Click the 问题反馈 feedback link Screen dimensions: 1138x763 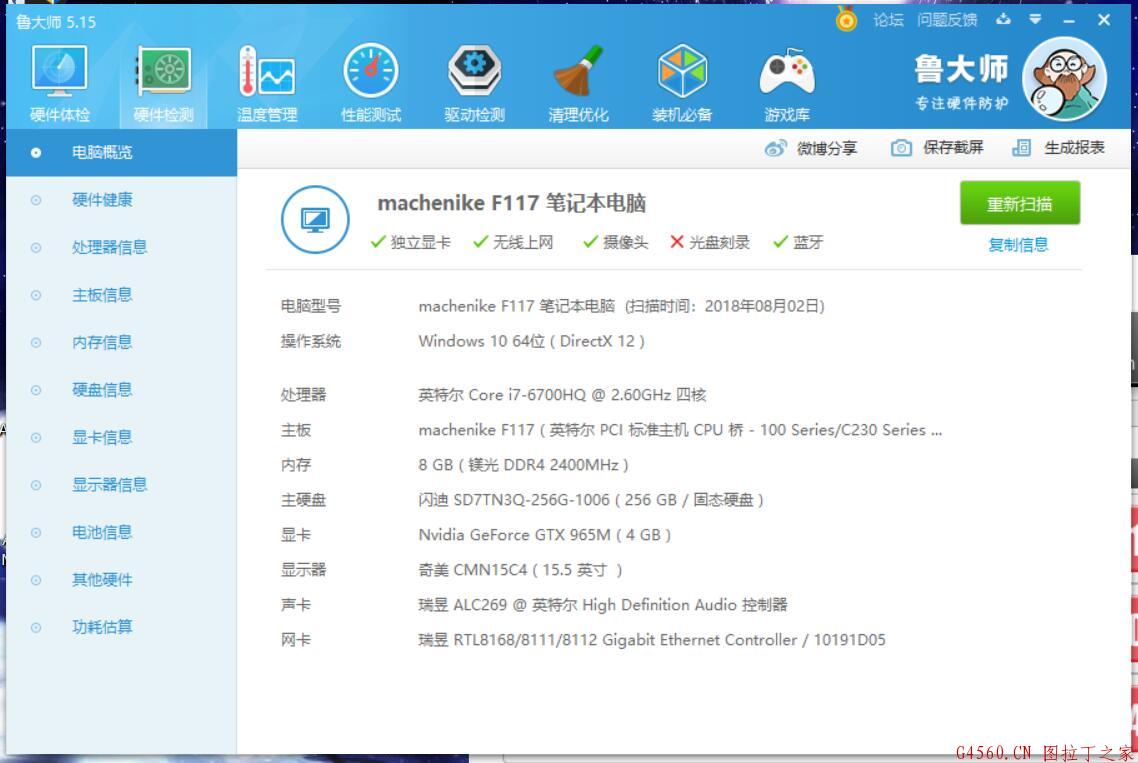[947, 20]
